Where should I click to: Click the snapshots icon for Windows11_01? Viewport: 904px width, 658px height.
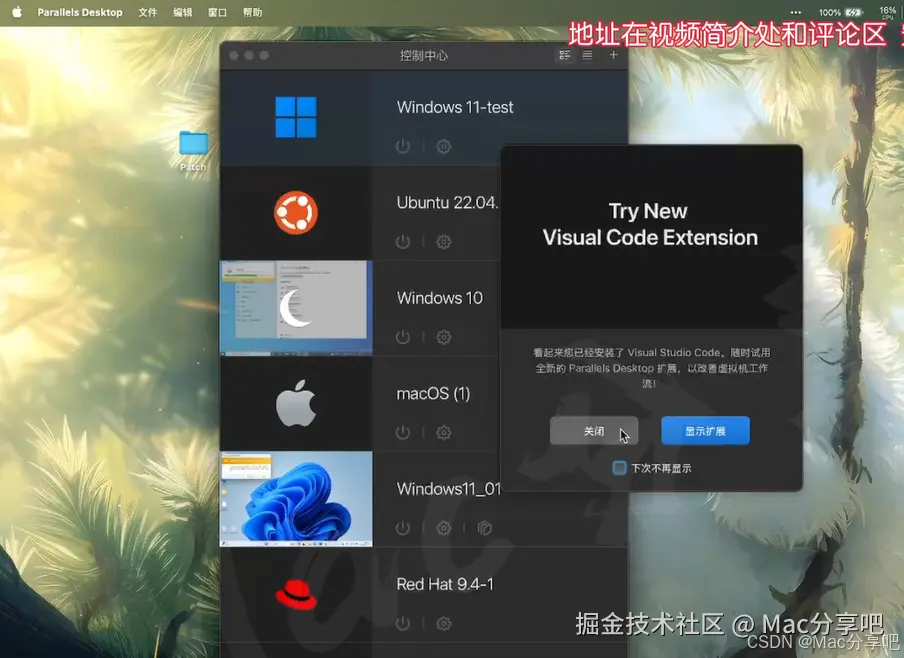point(484,528)
